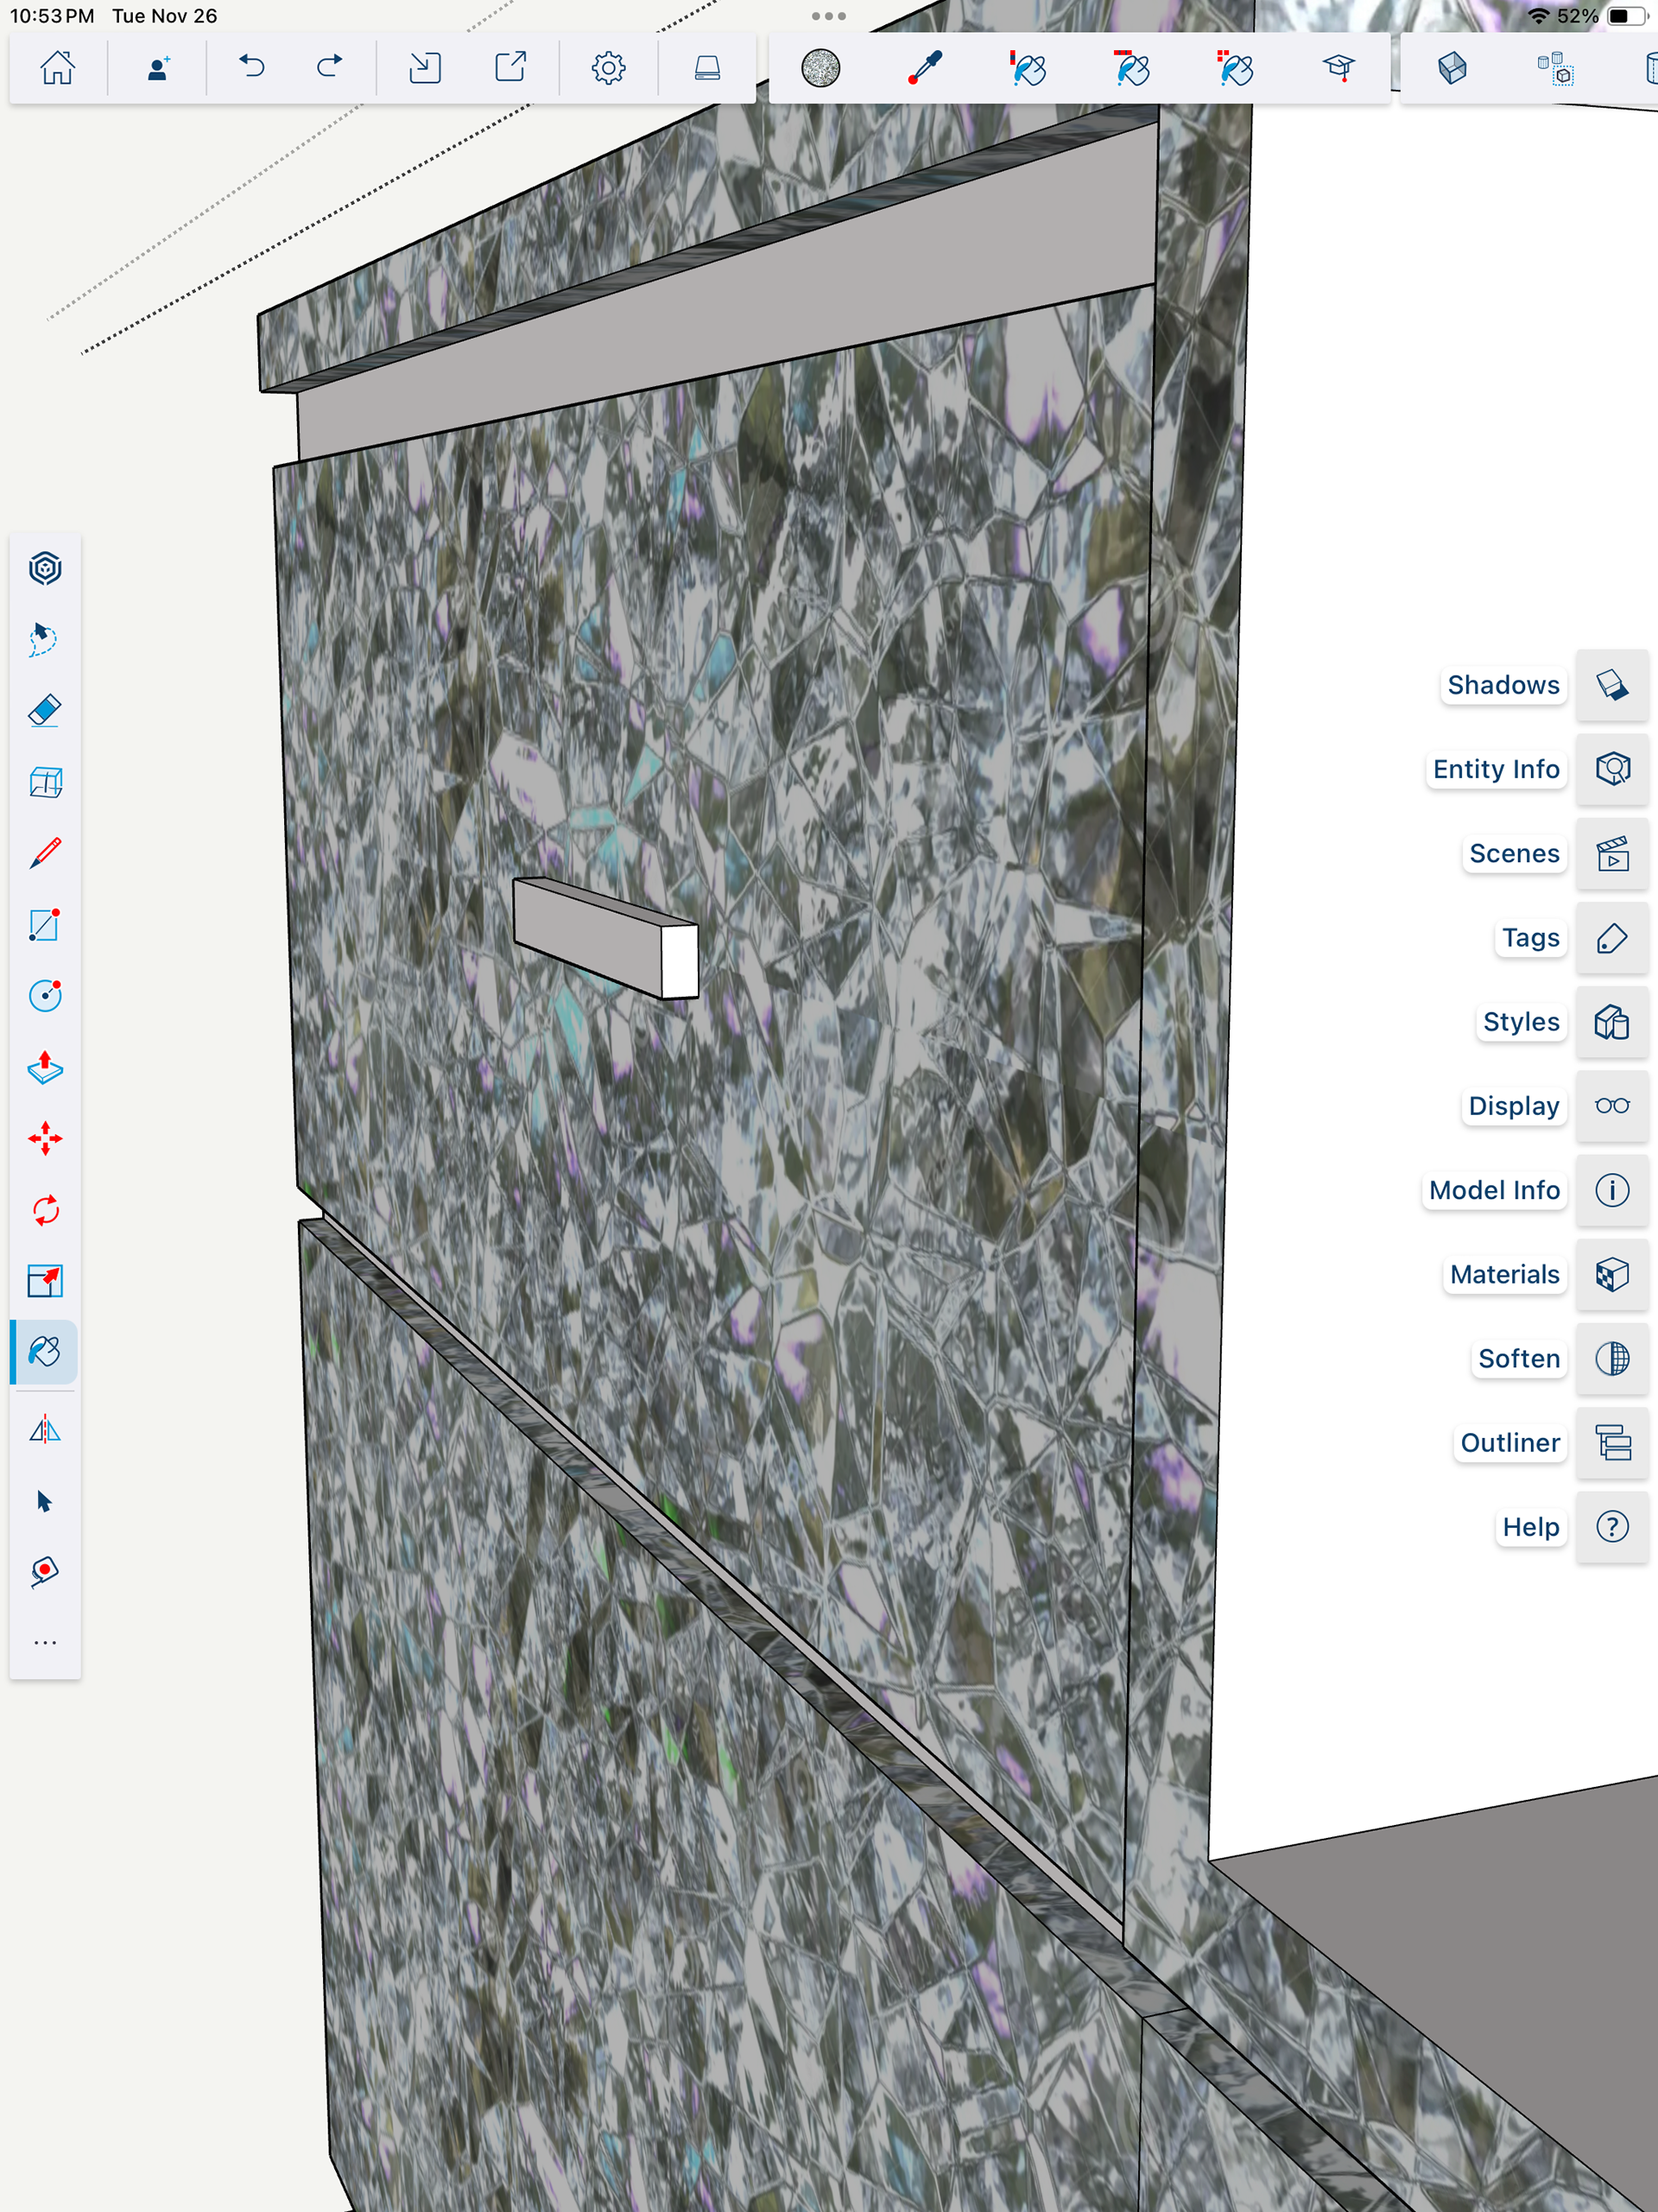
Task: Expand more tools via ellipsis button
Action: 45,1642
